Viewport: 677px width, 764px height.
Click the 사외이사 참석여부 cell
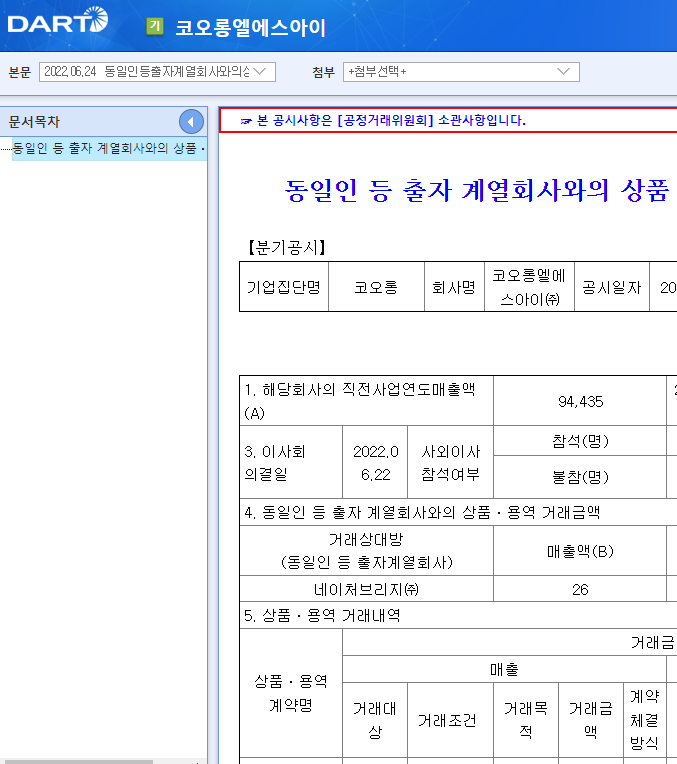[450, 462]
